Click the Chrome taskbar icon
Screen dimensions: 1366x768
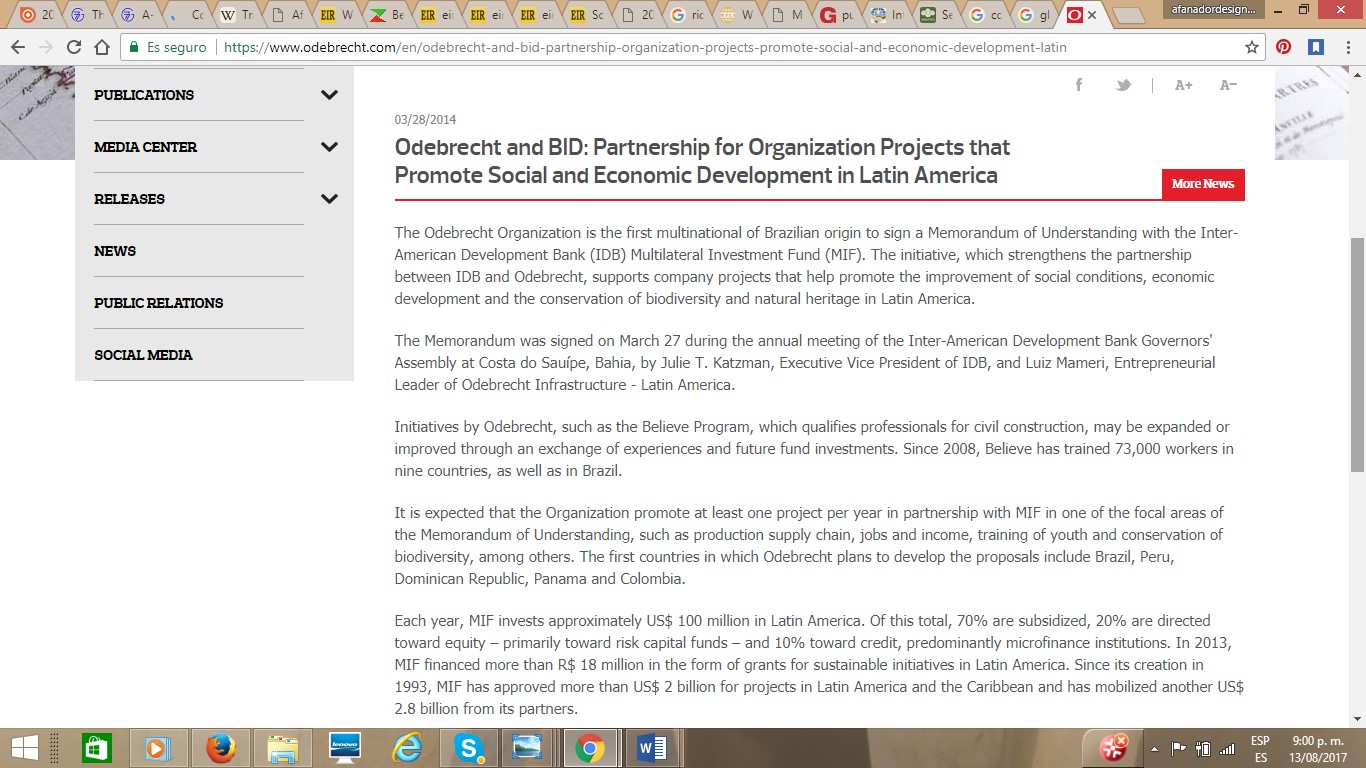click(x=589, y=748)
